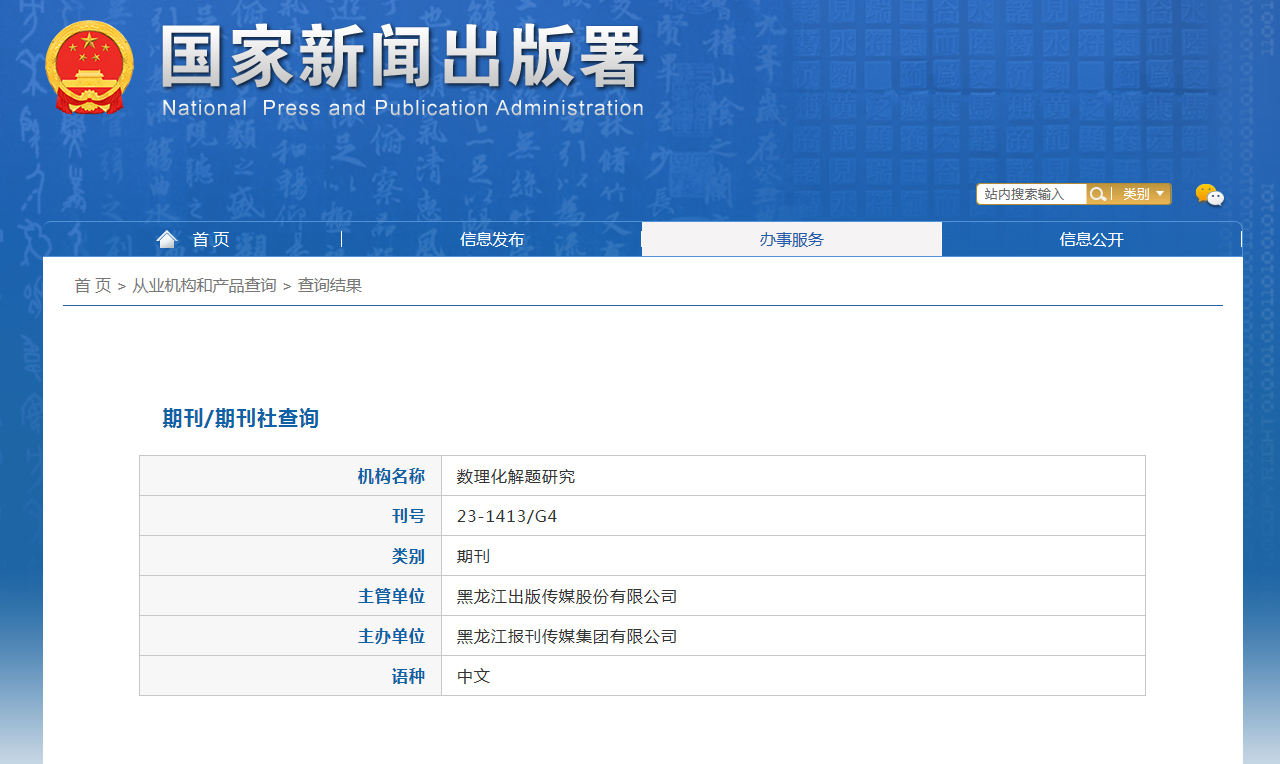Switch to the 首页 navigation tab
Viewport: 1280px width, 764px height.
(210, 239)
